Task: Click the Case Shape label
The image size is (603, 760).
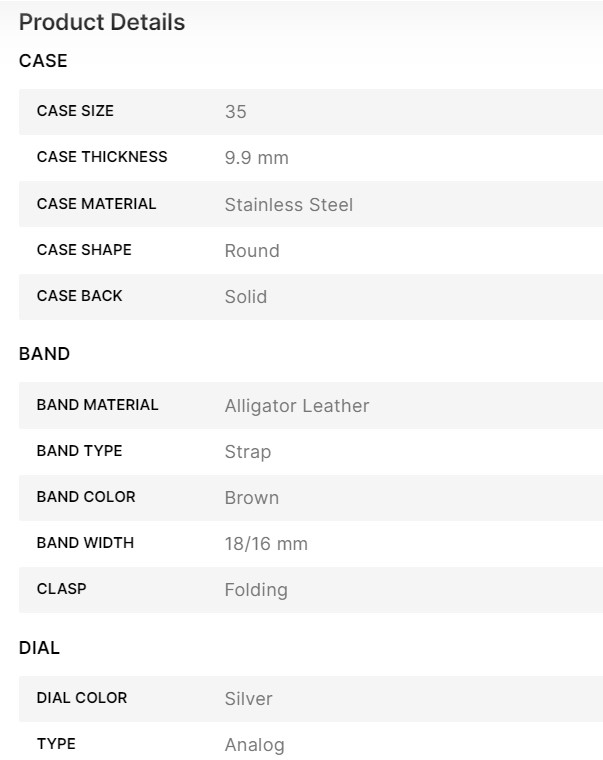Action: (x=84, y=250)
